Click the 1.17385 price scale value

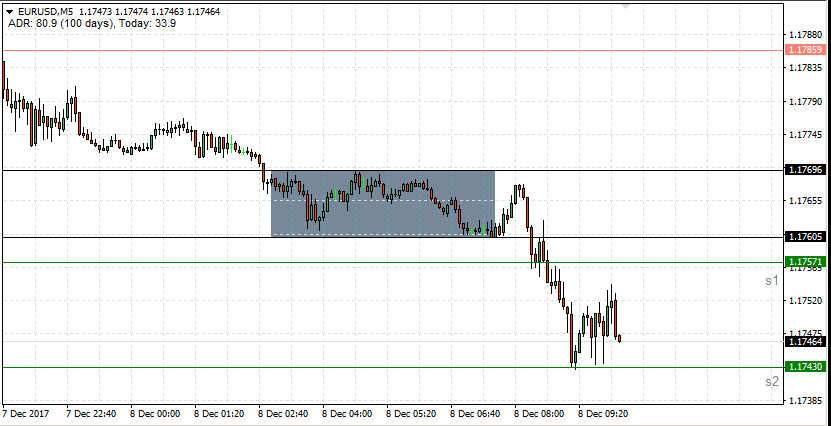click(805, 401)
